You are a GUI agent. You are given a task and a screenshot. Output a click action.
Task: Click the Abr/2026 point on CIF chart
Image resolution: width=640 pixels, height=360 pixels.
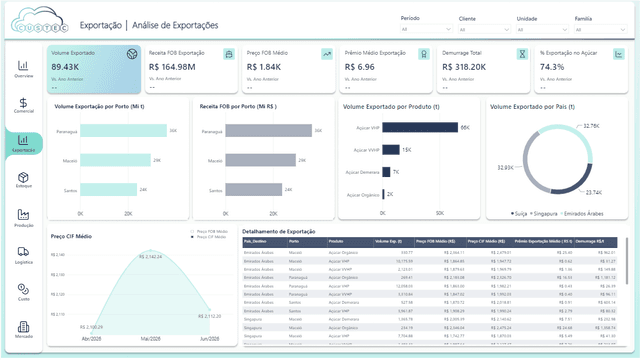[91, 333]
